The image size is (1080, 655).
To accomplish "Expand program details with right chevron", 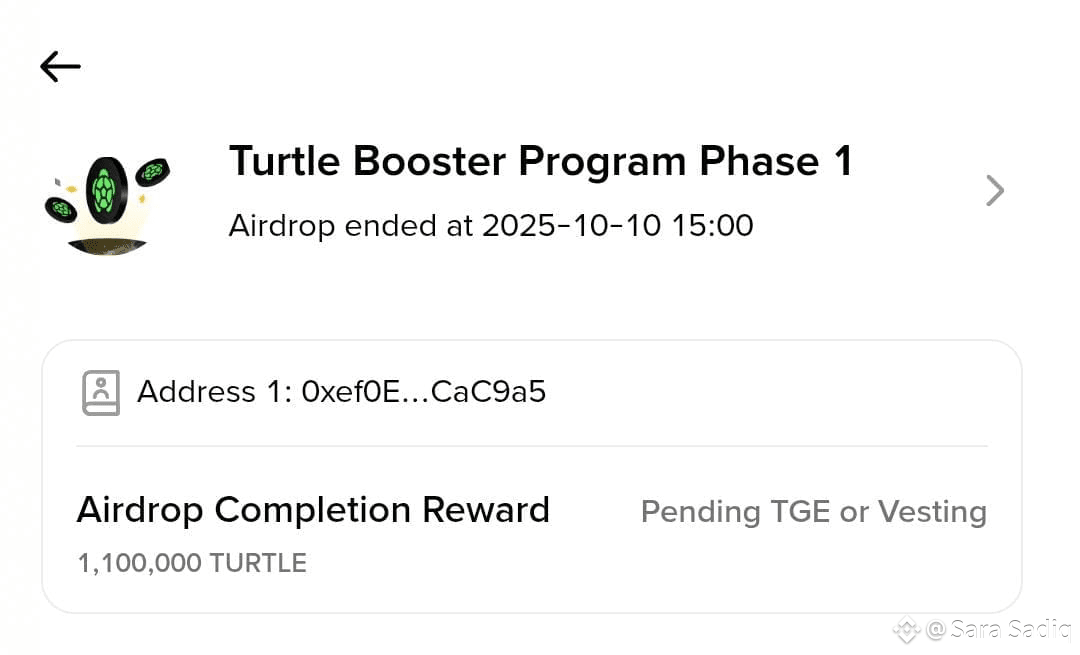I will tap(995, 191).
